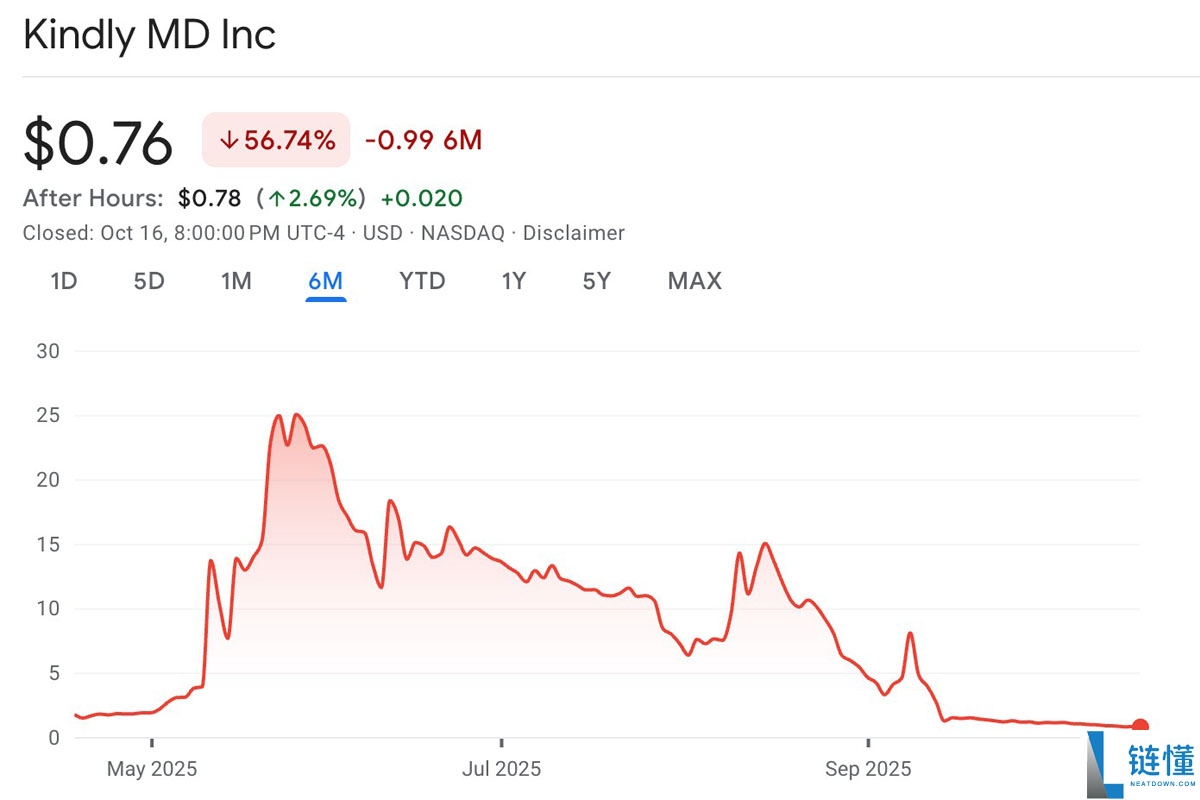
Task: Select the 5D time range
Action: click(148, 281)
